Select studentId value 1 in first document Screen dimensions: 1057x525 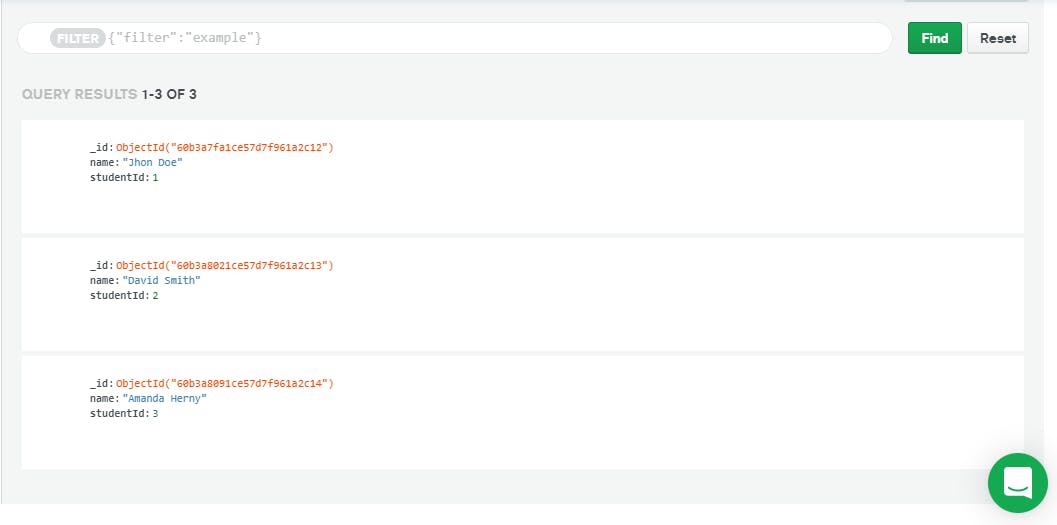tap(155, 178)
